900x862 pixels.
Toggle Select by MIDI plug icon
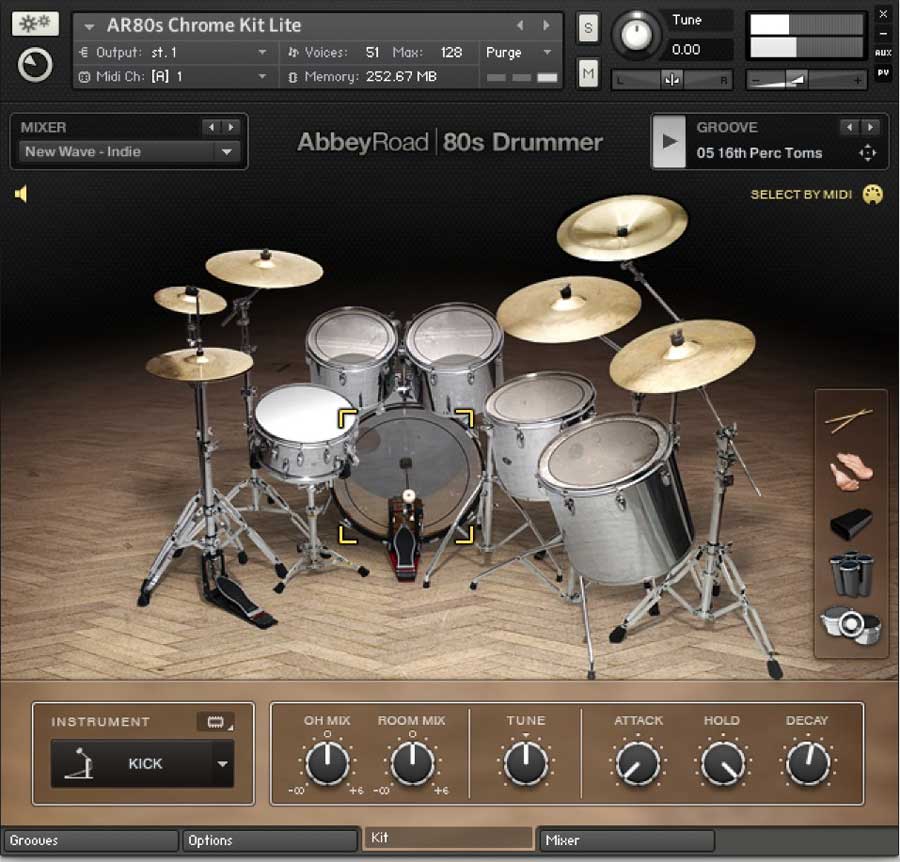click(x=872, y=195)
